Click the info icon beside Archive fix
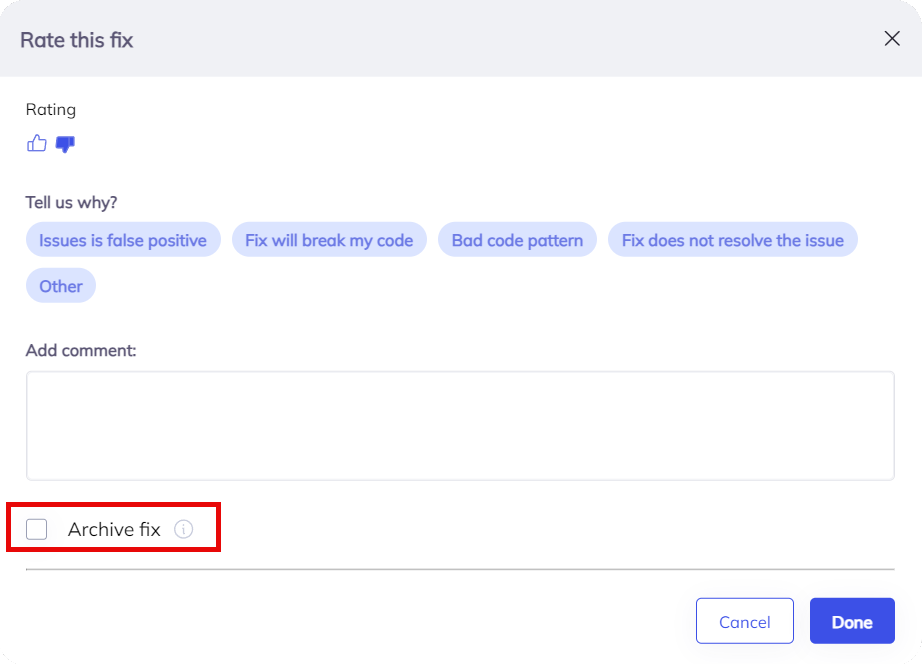This screenshot has height=665, width=922. tap(183, 530)
